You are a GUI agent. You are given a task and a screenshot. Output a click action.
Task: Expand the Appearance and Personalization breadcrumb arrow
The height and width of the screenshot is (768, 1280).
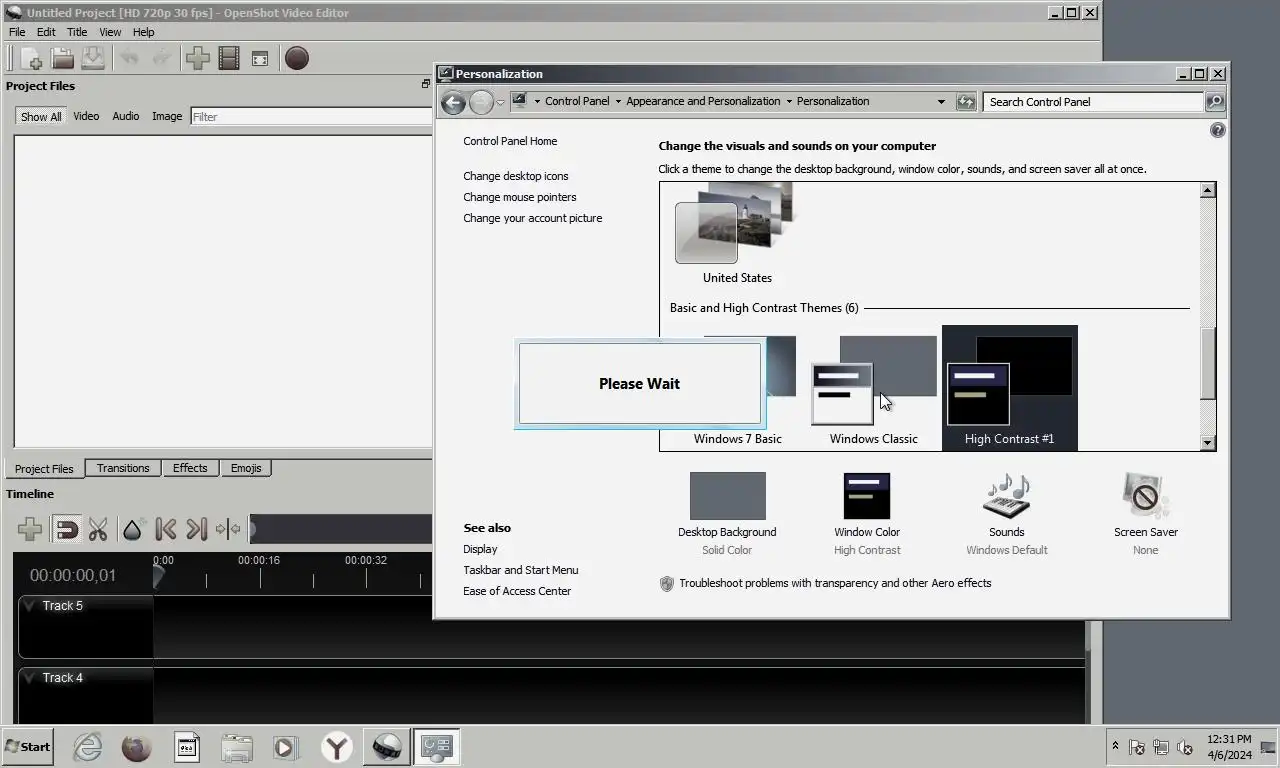[x=789, y=101]
